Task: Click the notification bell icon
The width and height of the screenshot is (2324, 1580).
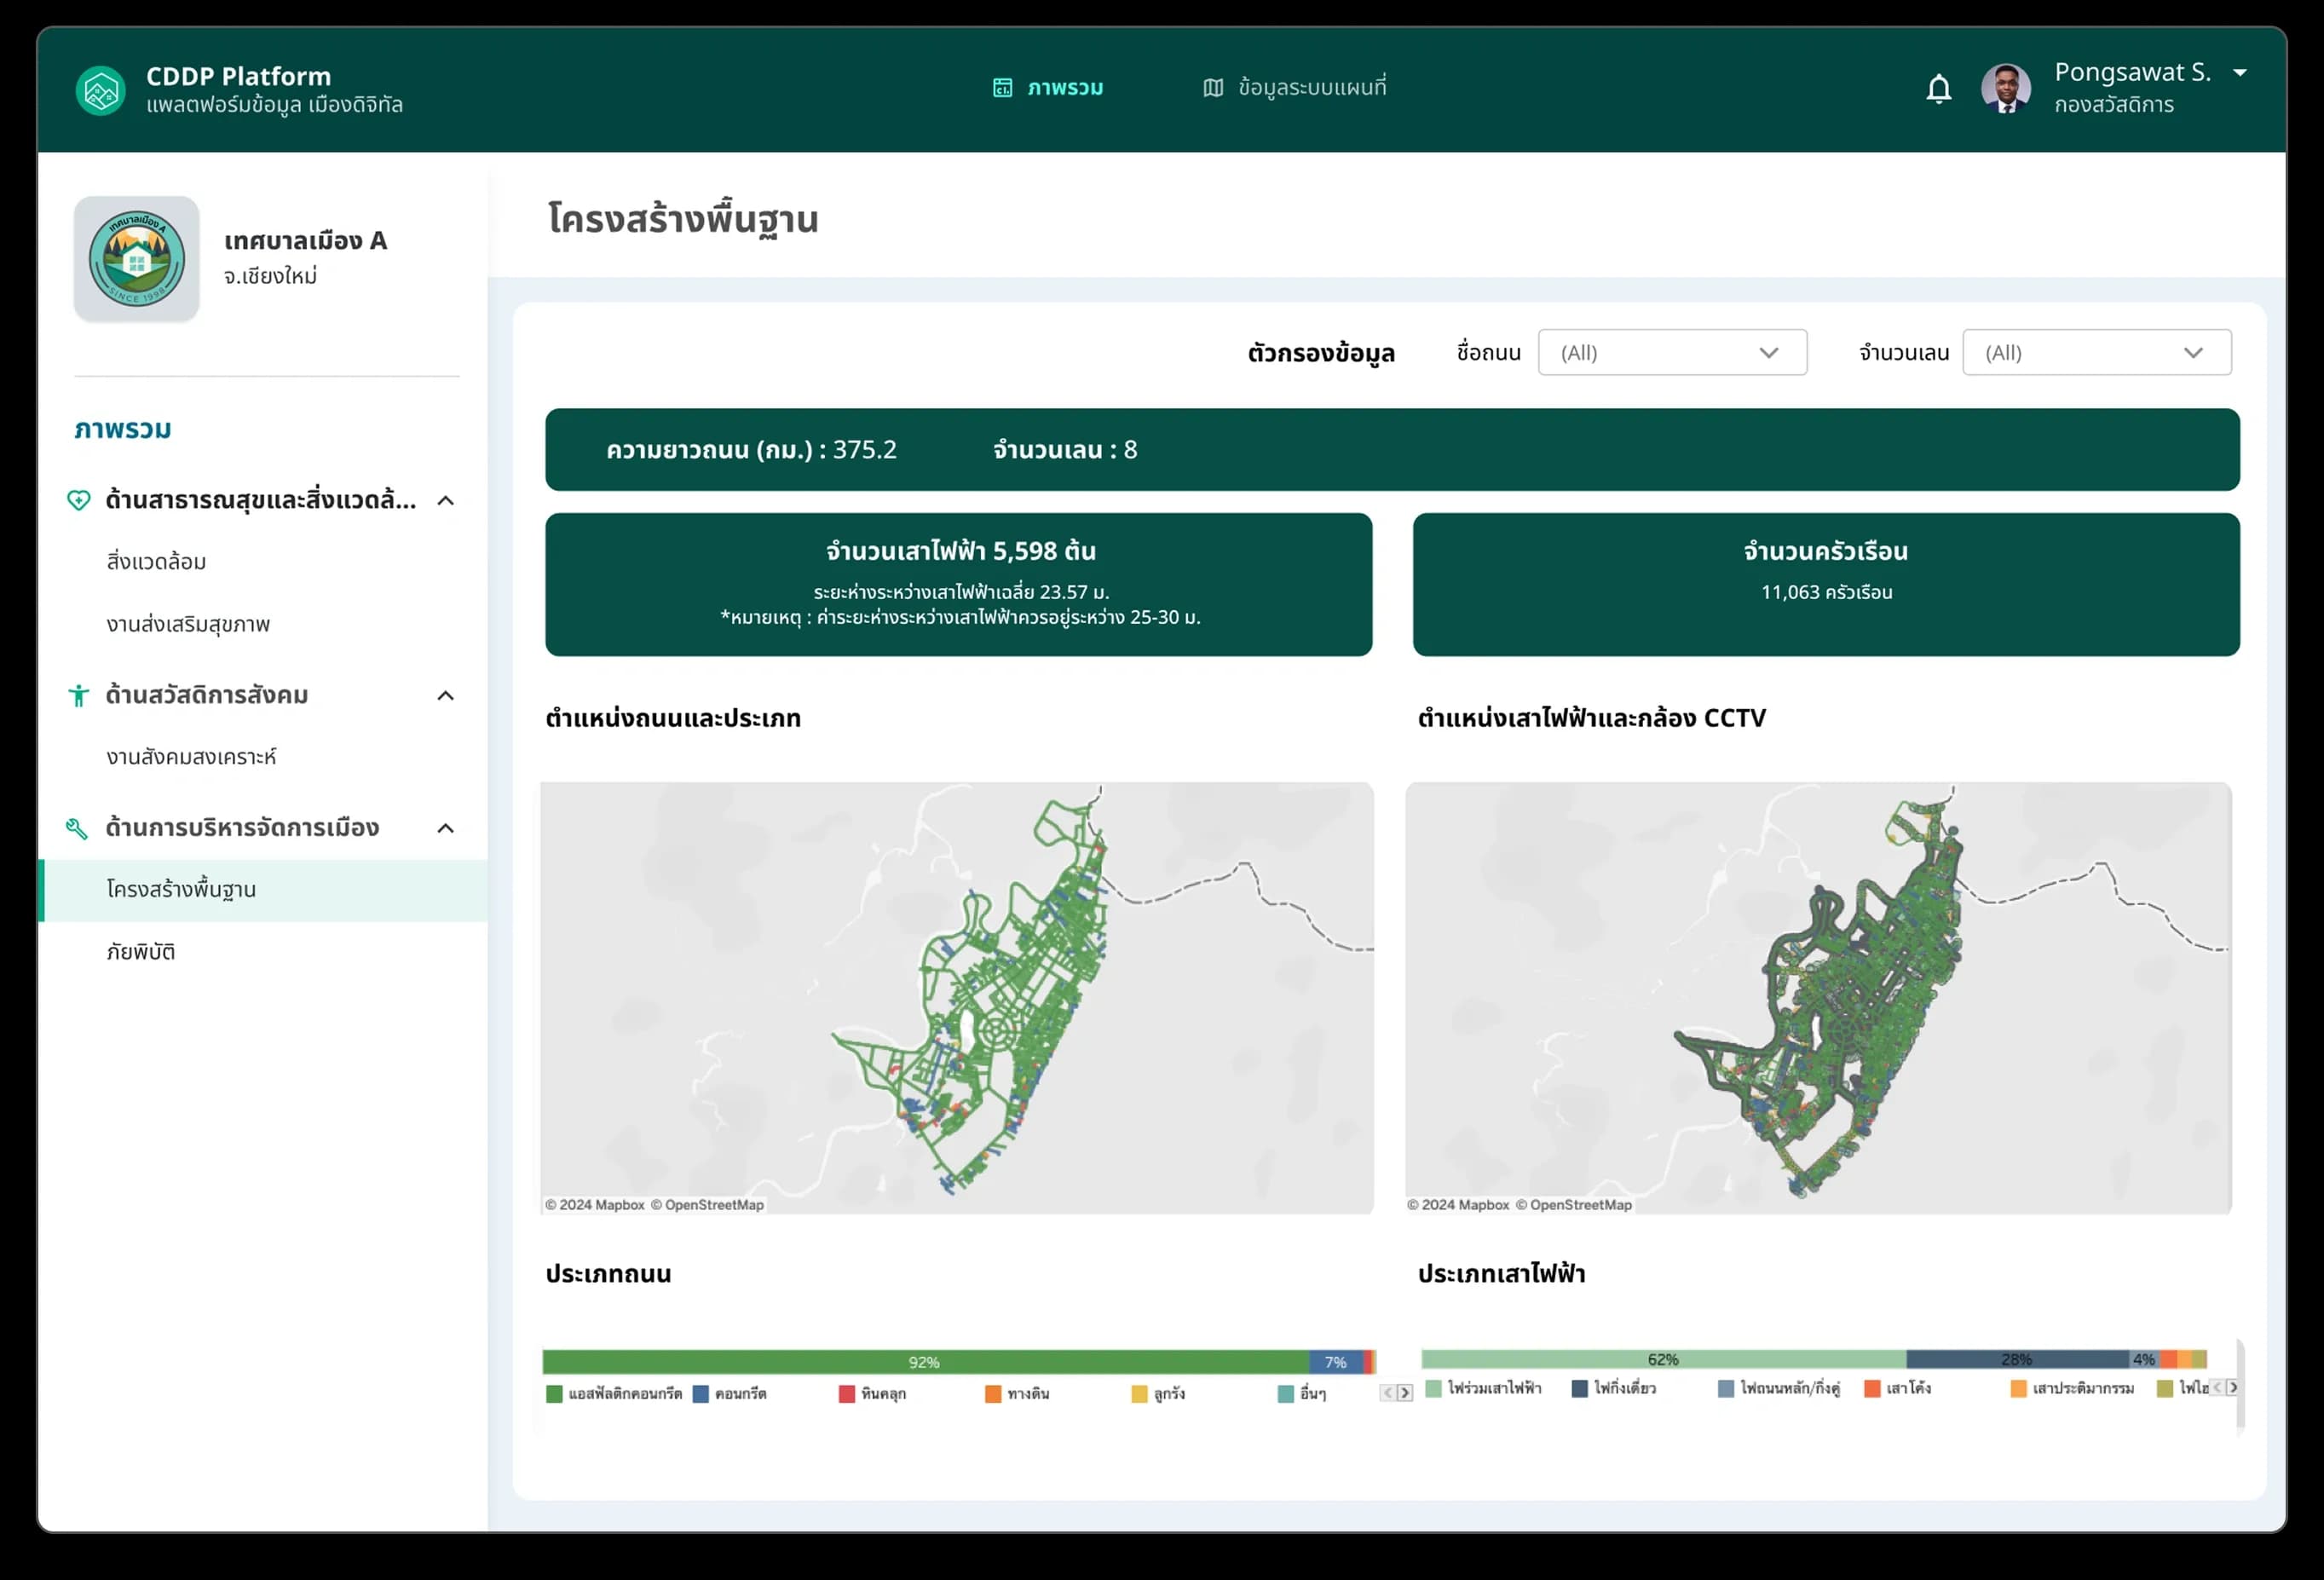Action: [1938, 89]
